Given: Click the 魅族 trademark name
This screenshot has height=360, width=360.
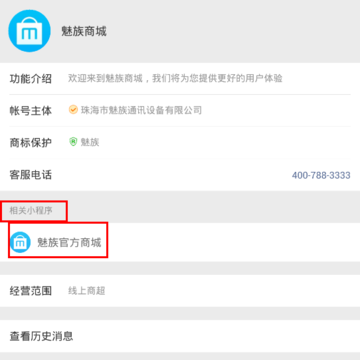Looking at the screenshot, I should pyautogui.click(x=90, y=142).
